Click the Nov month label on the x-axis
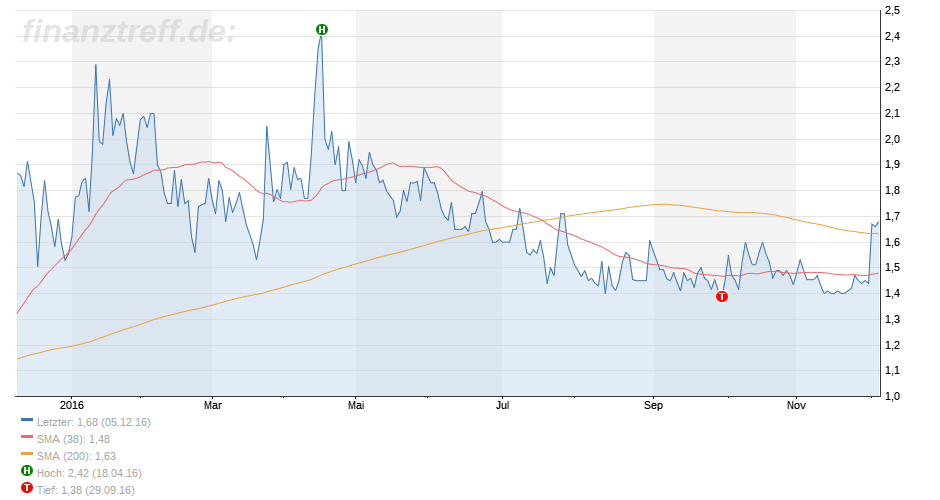The image size is (940, 500). point(796,405)
